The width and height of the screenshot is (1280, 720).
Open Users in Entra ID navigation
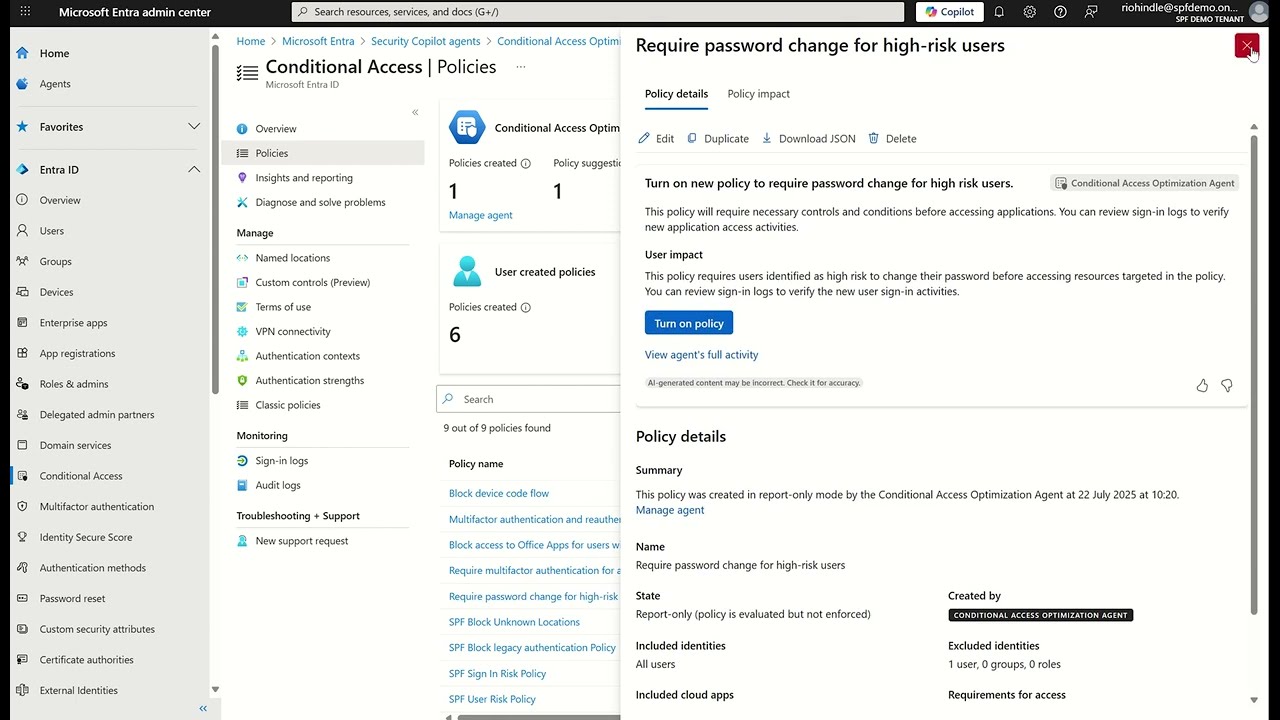click(x=51, y=231)
